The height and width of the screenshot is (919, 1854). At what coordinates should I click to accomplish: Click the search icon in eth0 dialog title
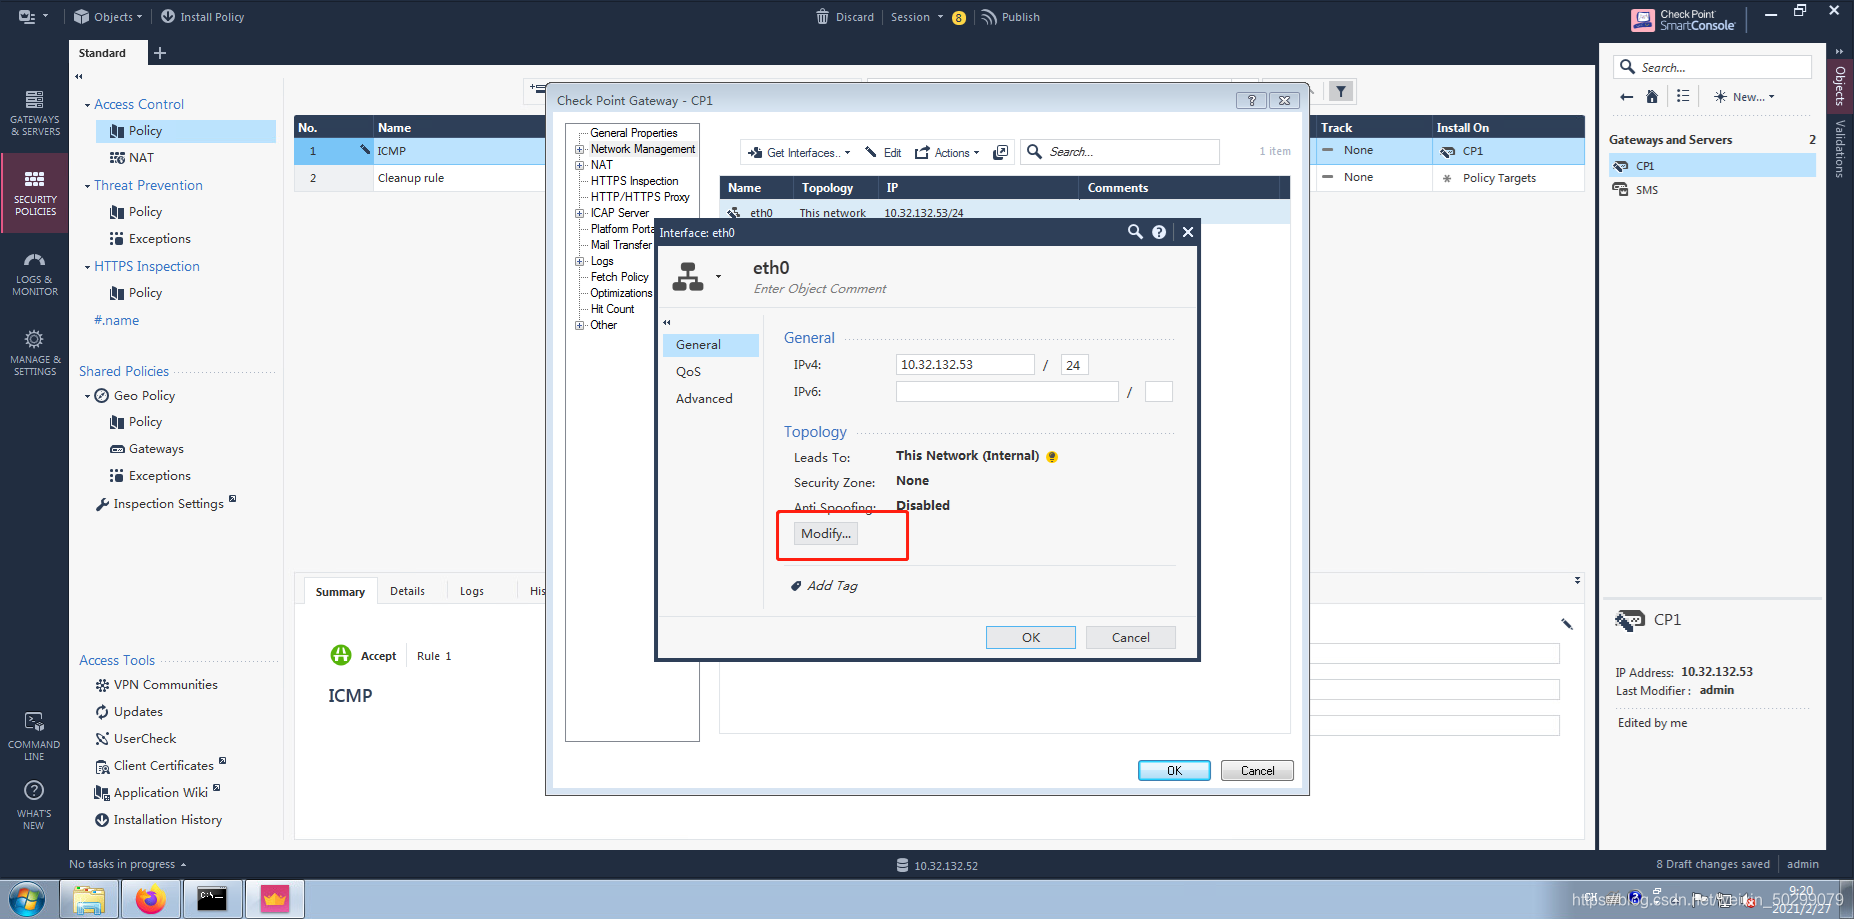coord(1135,232)
